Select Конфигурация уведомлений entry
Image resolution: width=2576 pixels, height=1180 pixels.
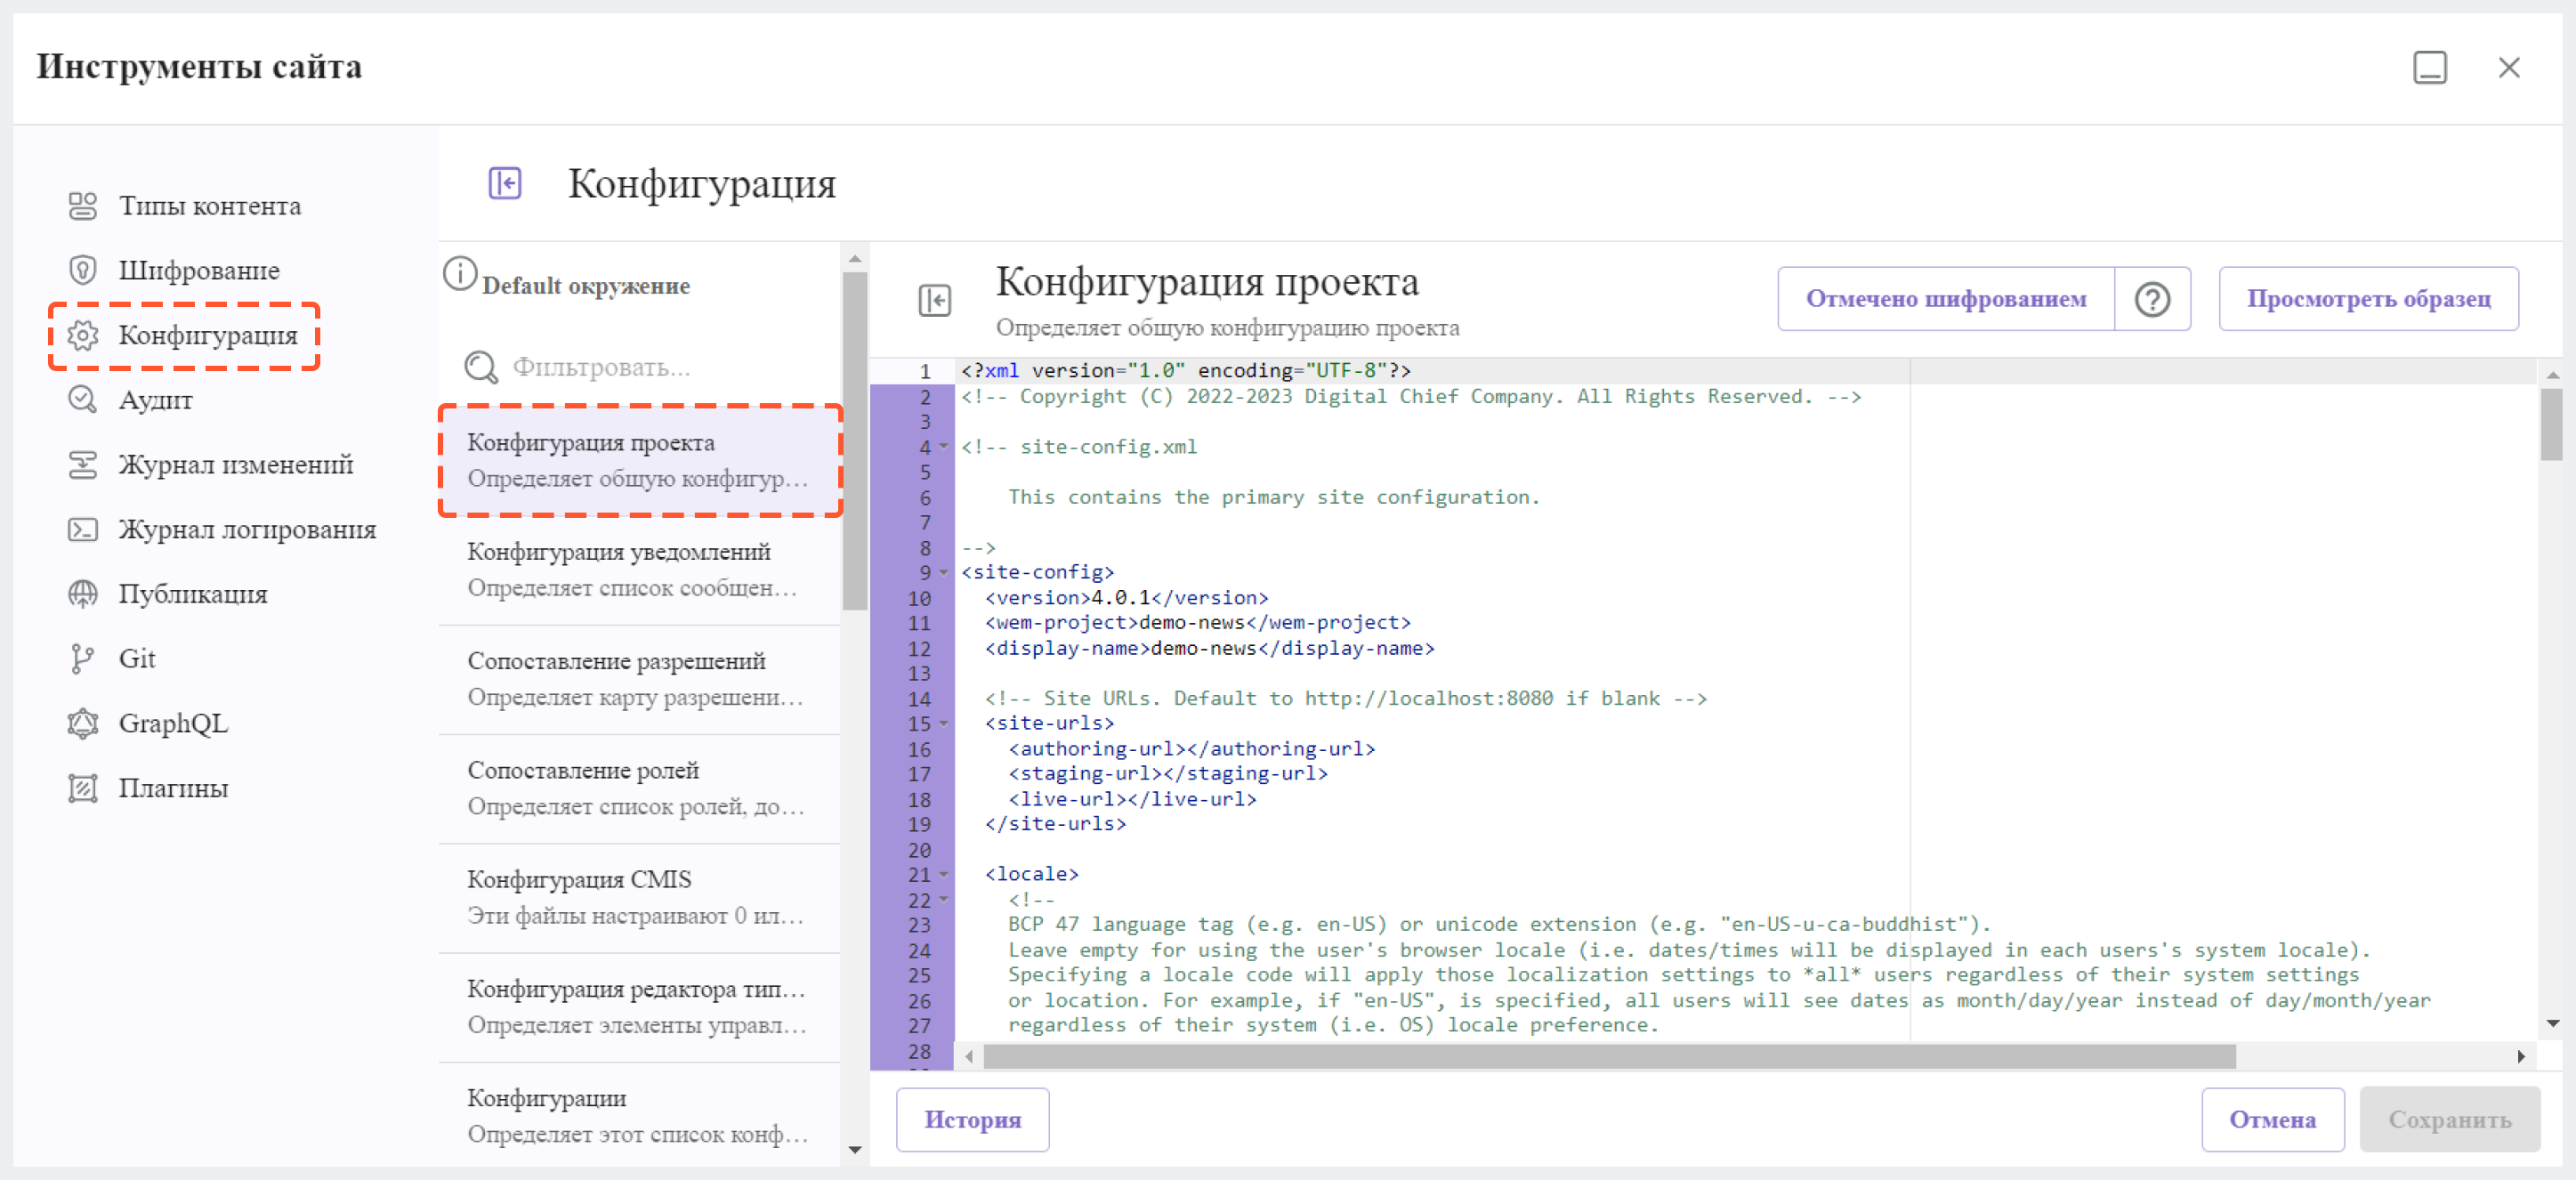point(640,570)
